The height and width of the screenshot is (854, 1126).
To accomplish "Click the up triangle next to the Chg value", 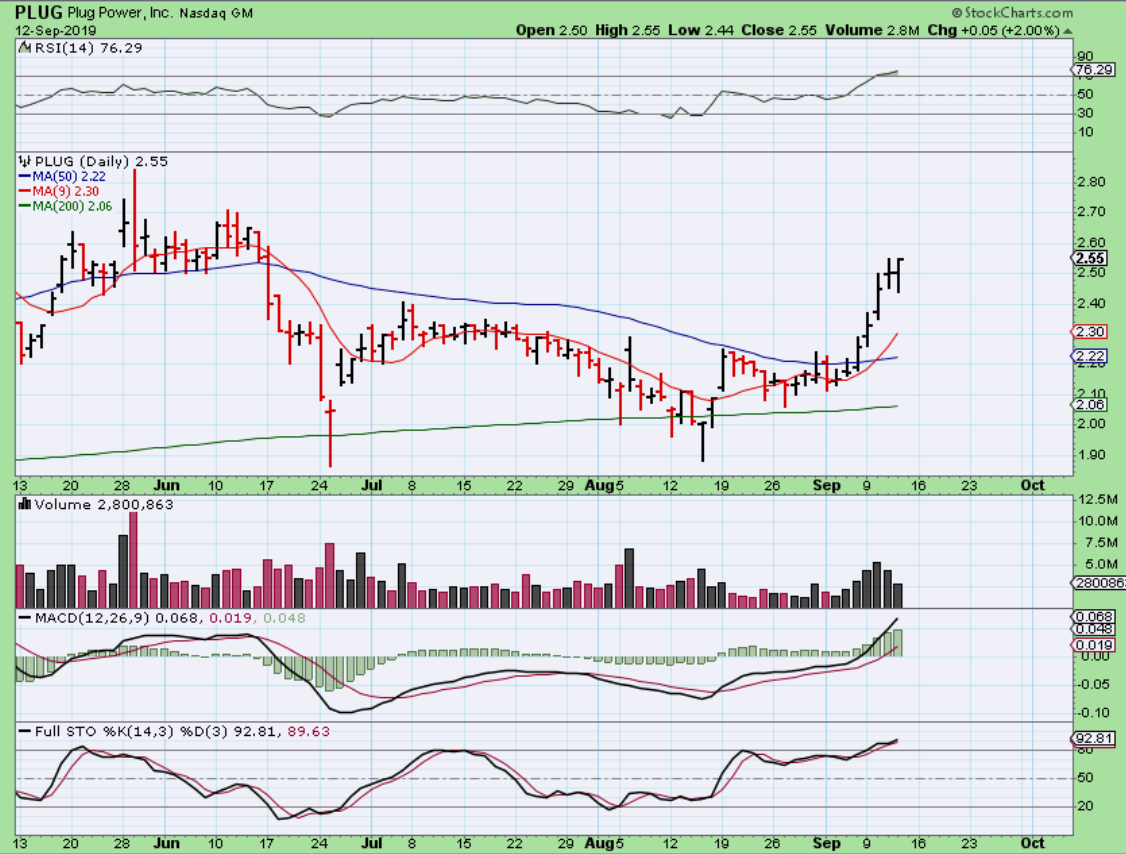I will (1068, 31).
